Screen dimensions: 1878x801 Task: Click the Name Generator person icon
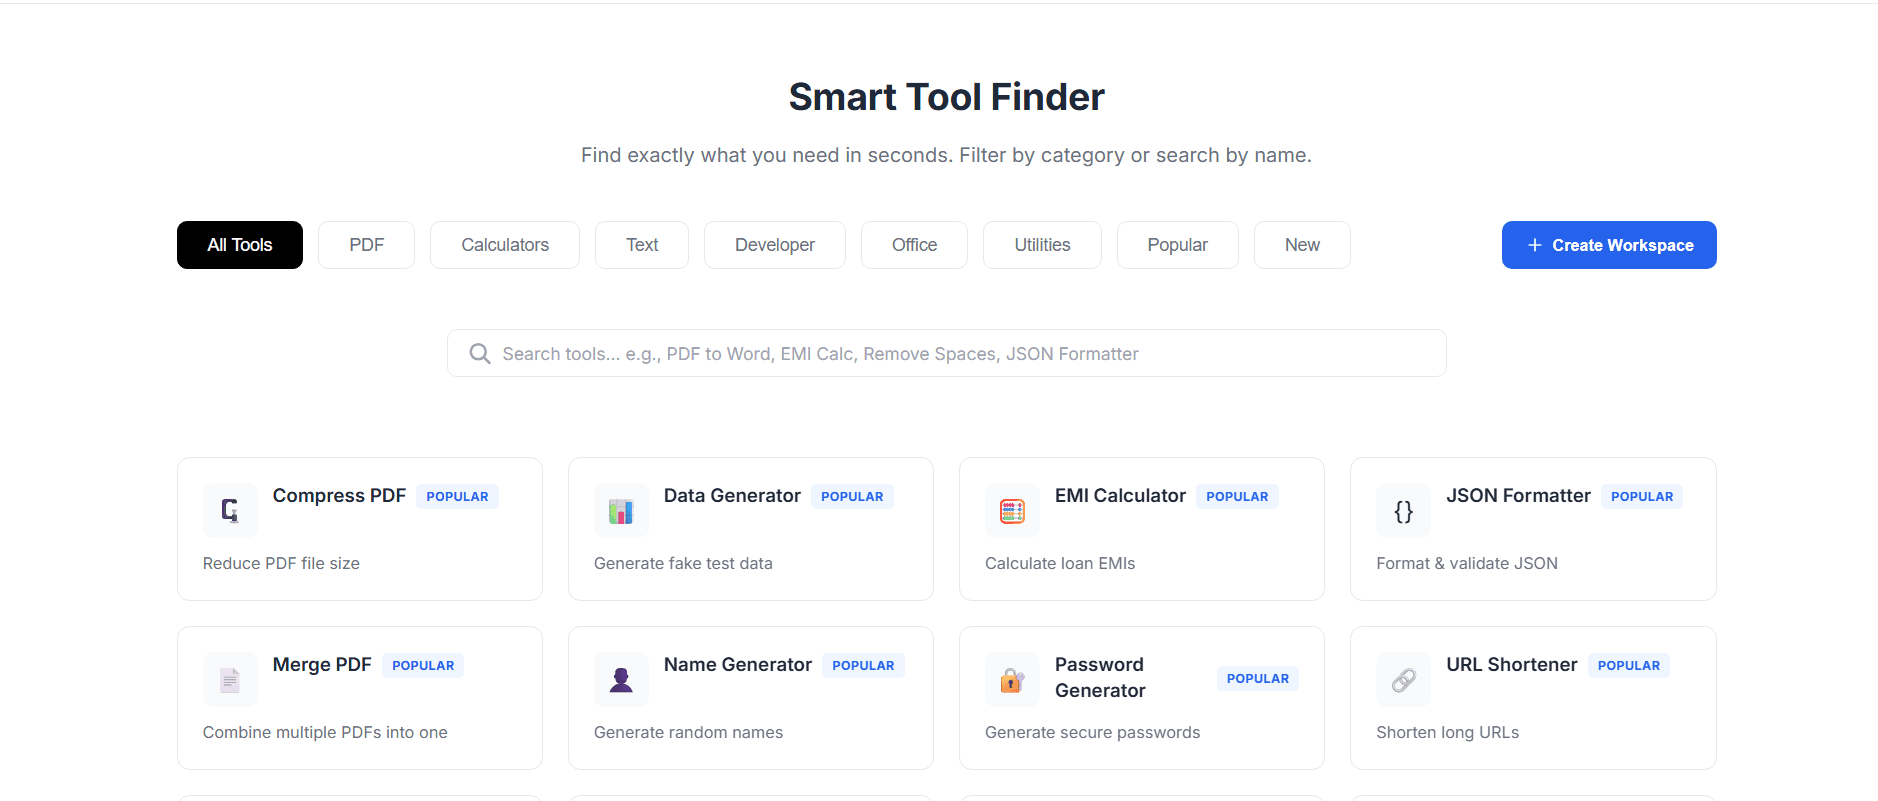621,679
